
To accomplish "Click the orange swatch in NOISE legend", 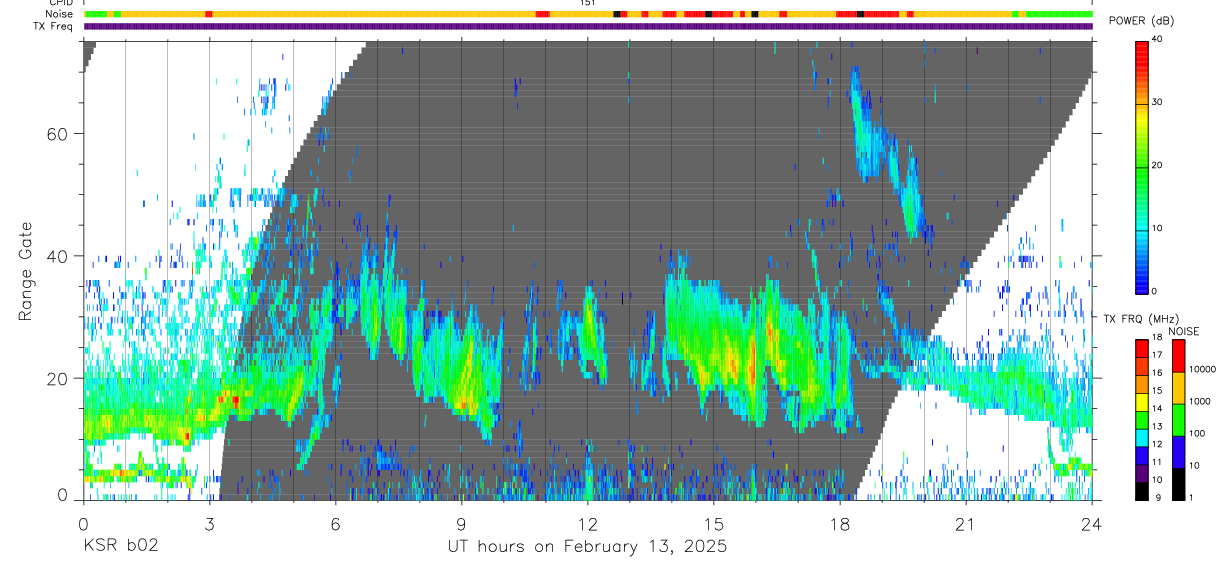I will 1178,388.
